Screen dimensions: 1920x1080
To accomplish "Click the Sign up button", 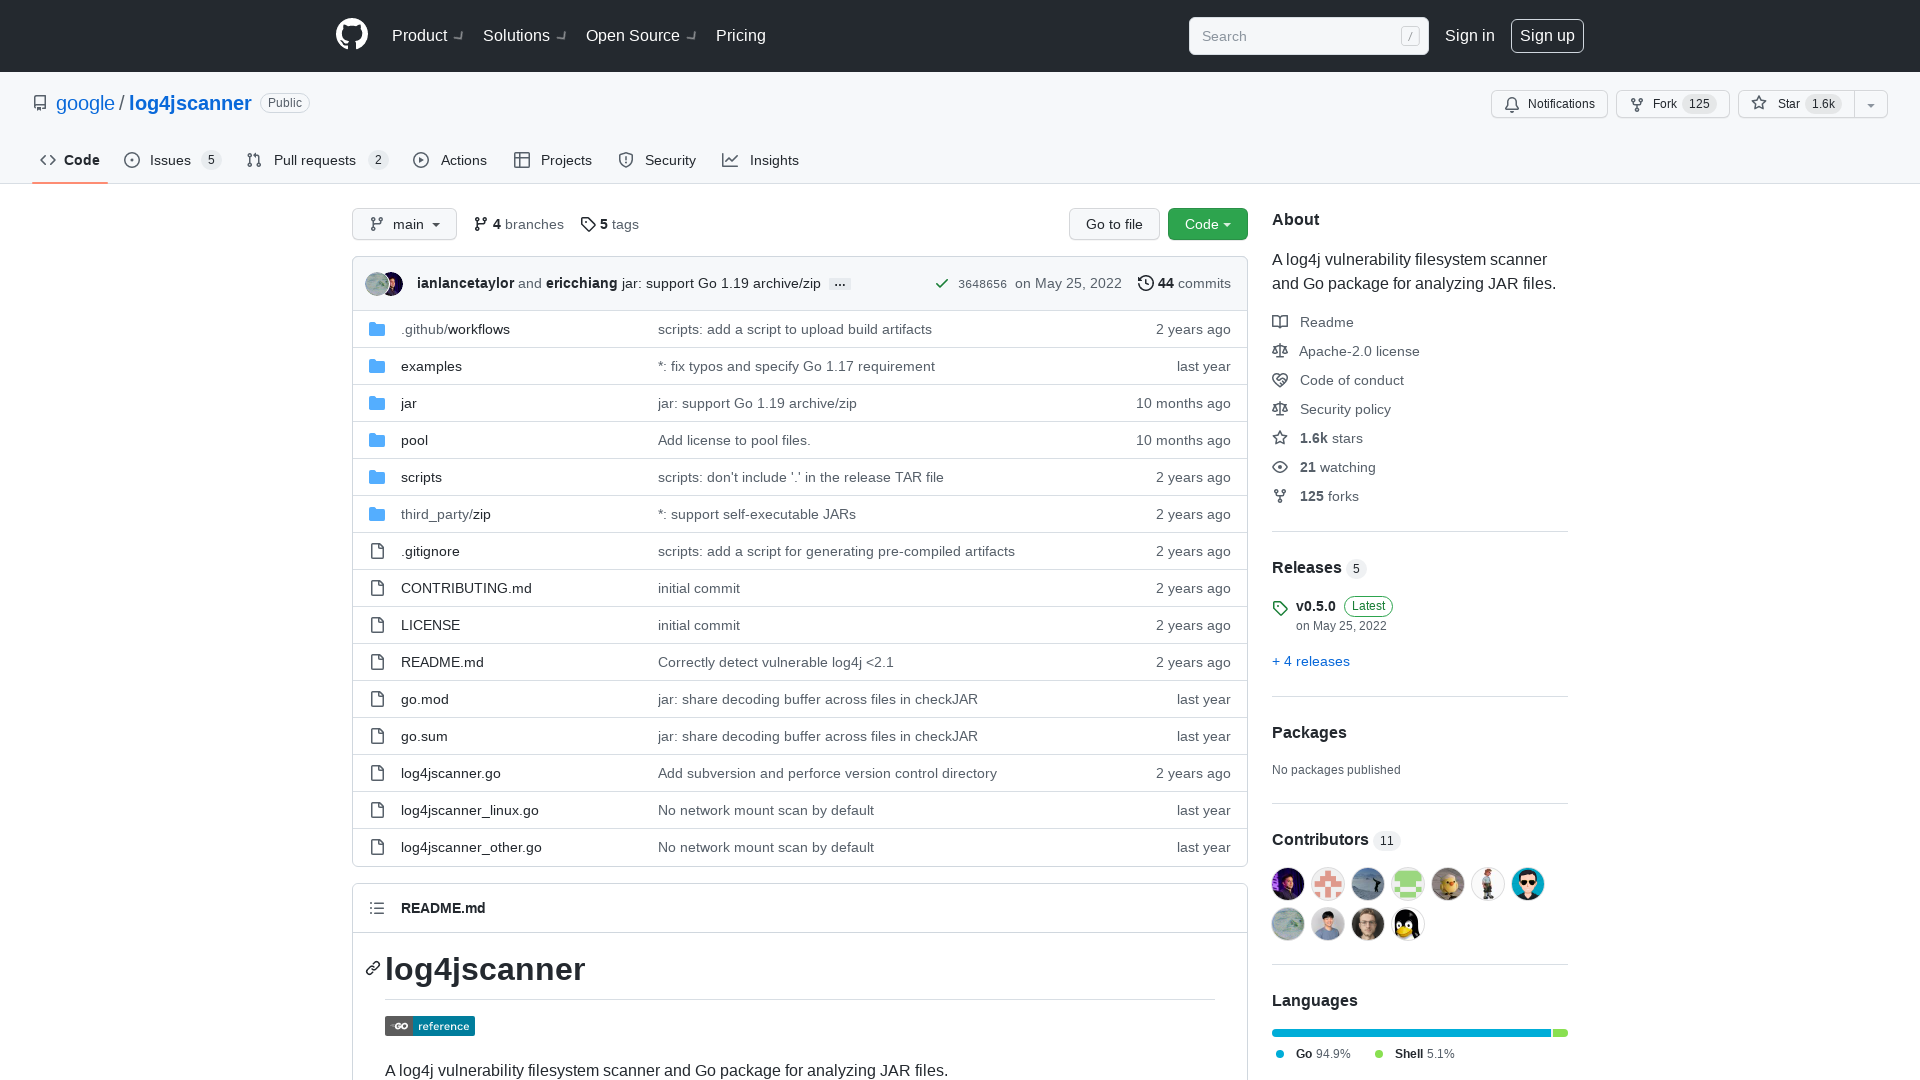I will [x=1547, y=35].
